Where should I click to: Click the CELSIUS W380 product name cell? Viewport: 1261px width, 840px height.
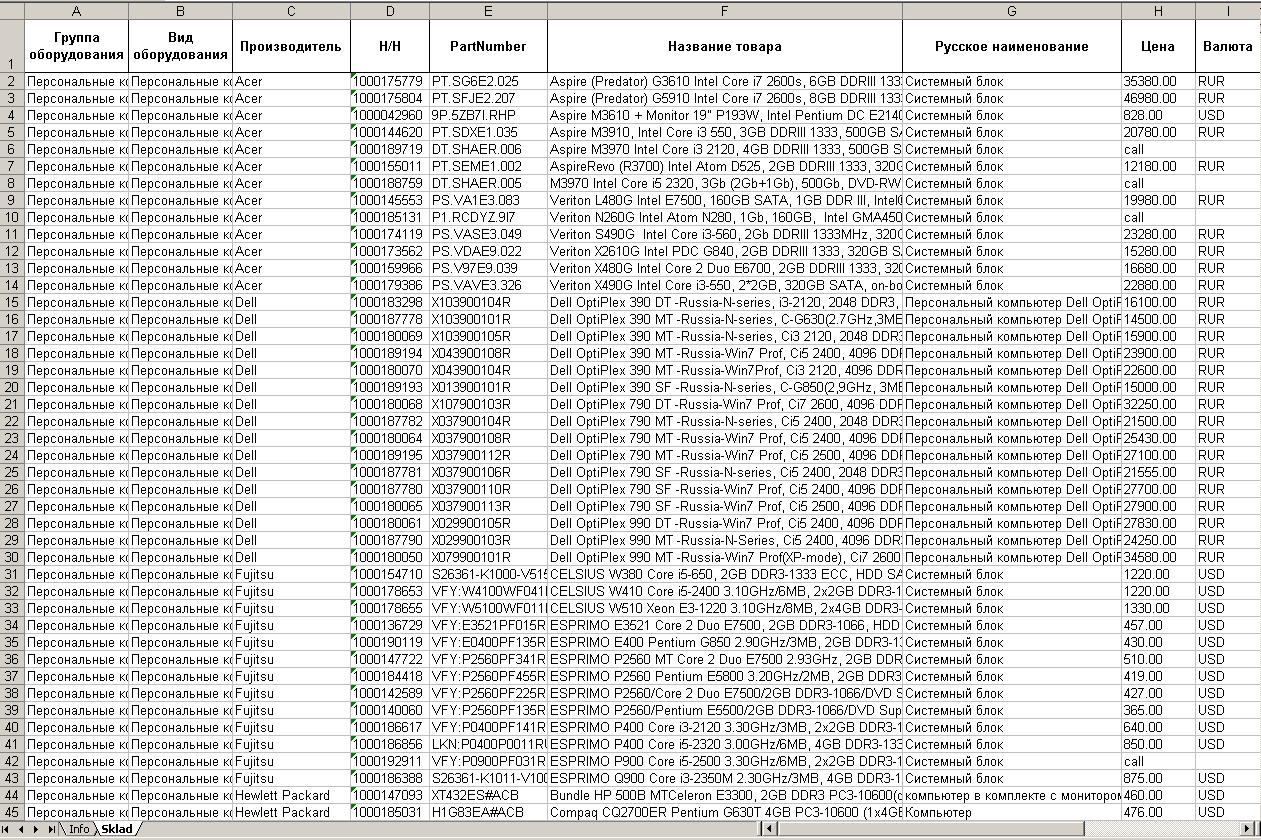tap(725, 574)
